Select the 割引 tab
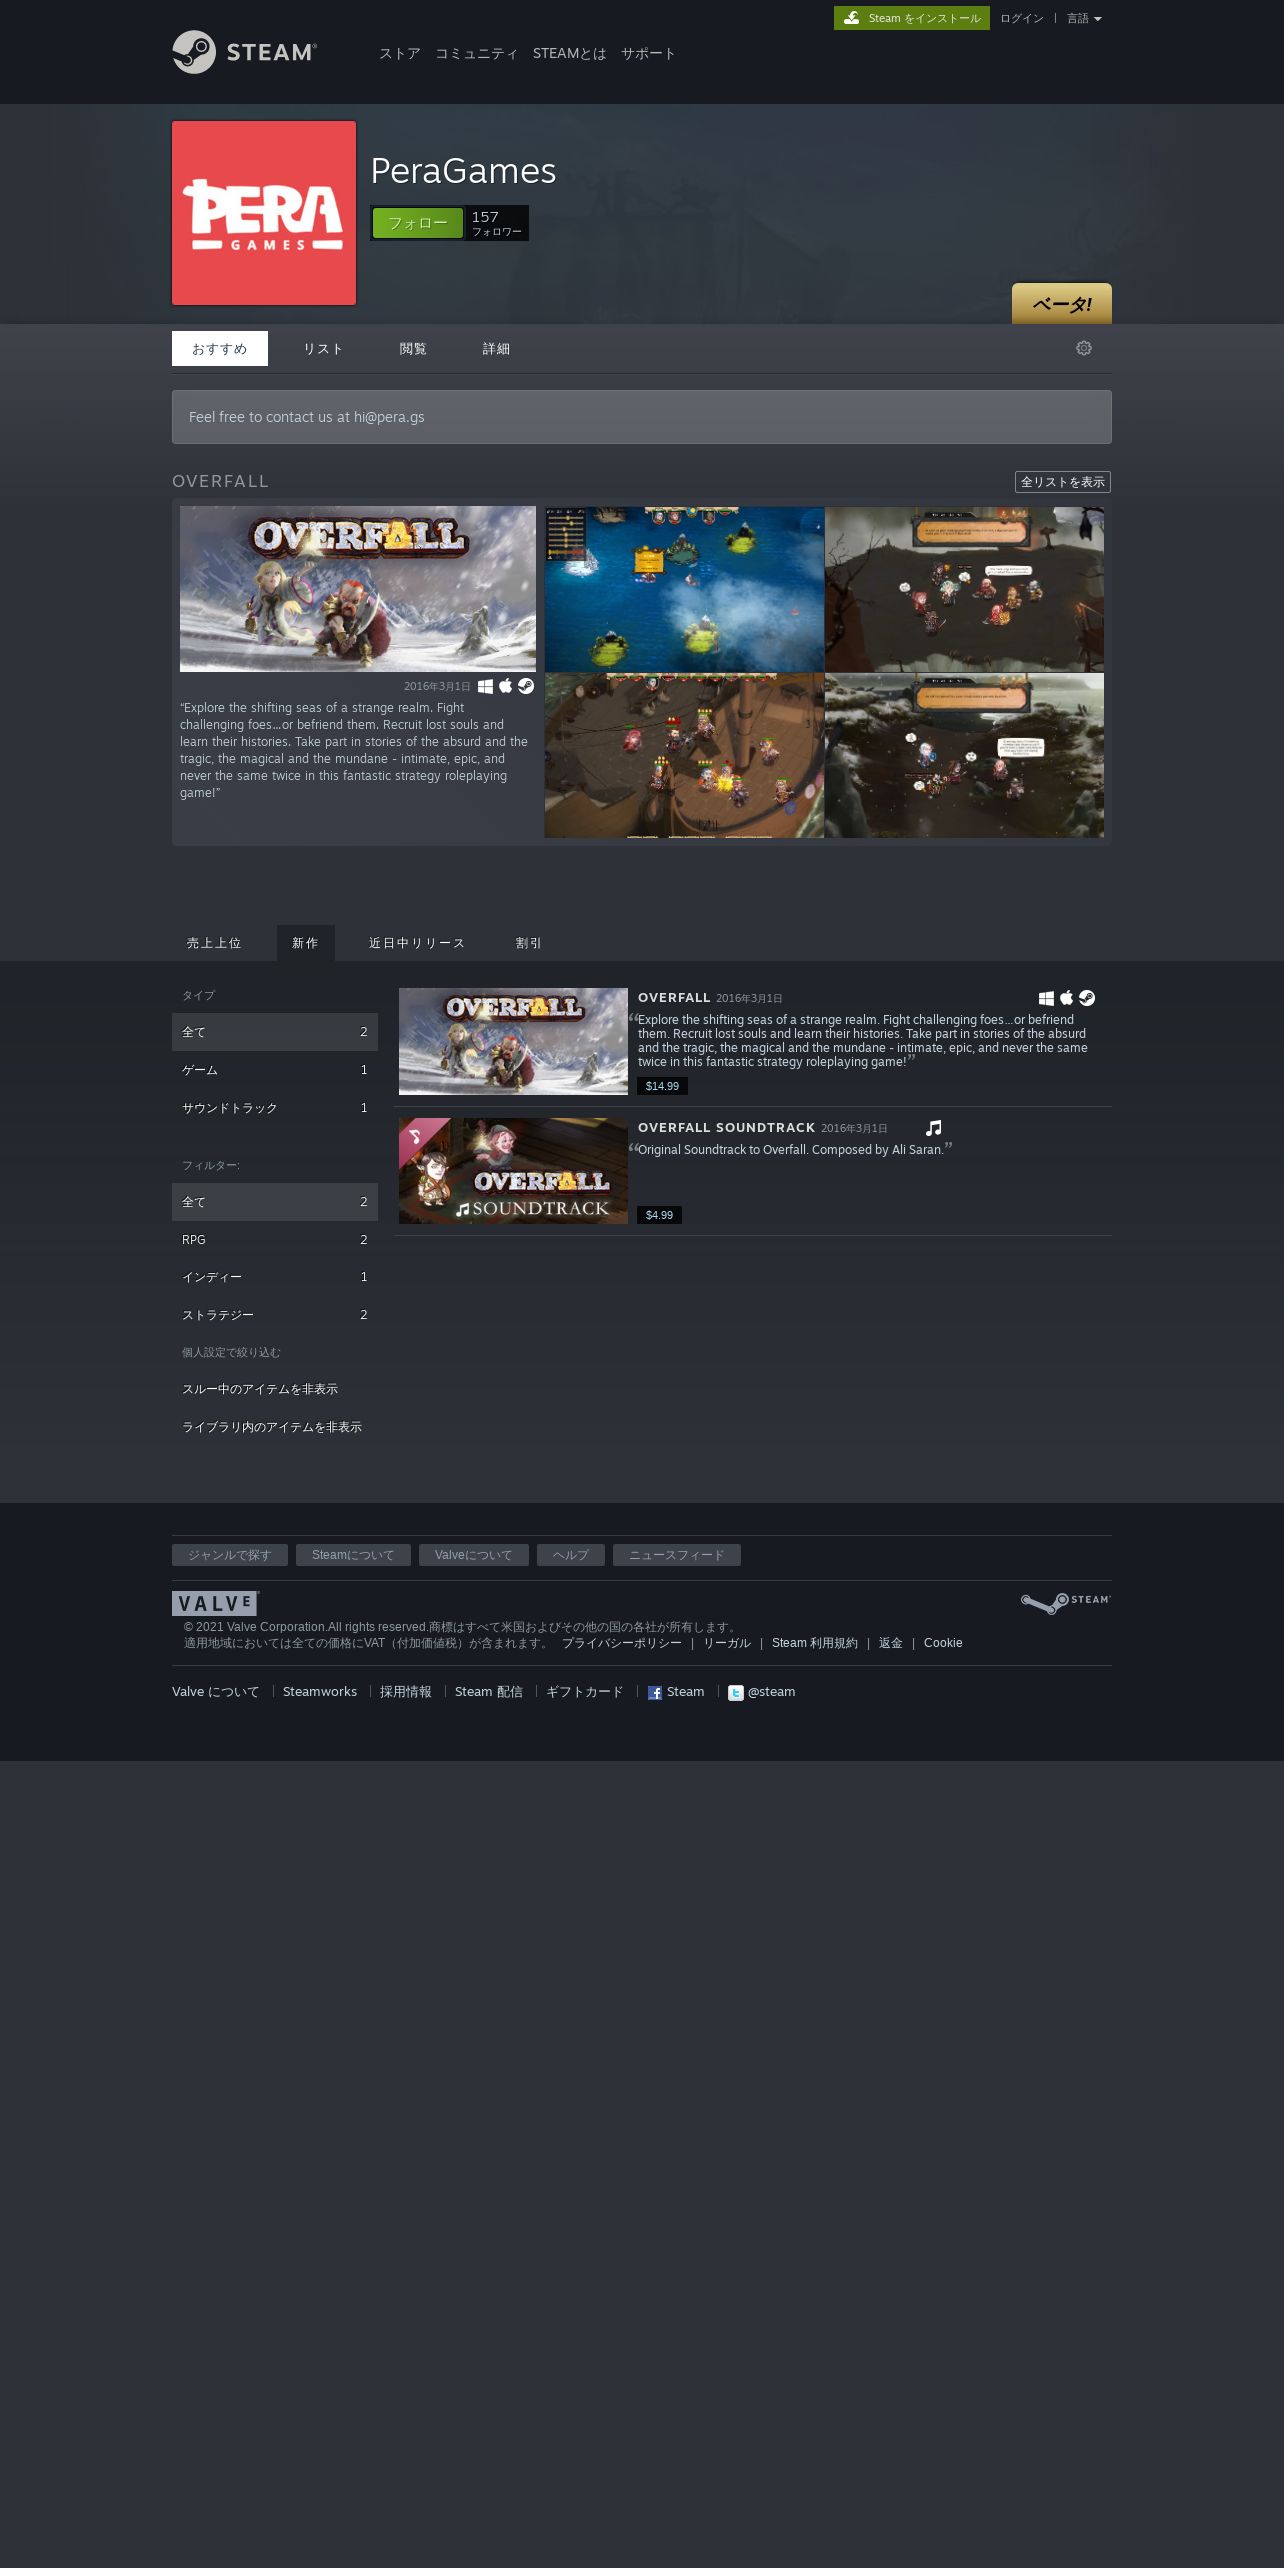This screenshot has height=2568, width=1284. pyautogui.click(x=529, y=943)
